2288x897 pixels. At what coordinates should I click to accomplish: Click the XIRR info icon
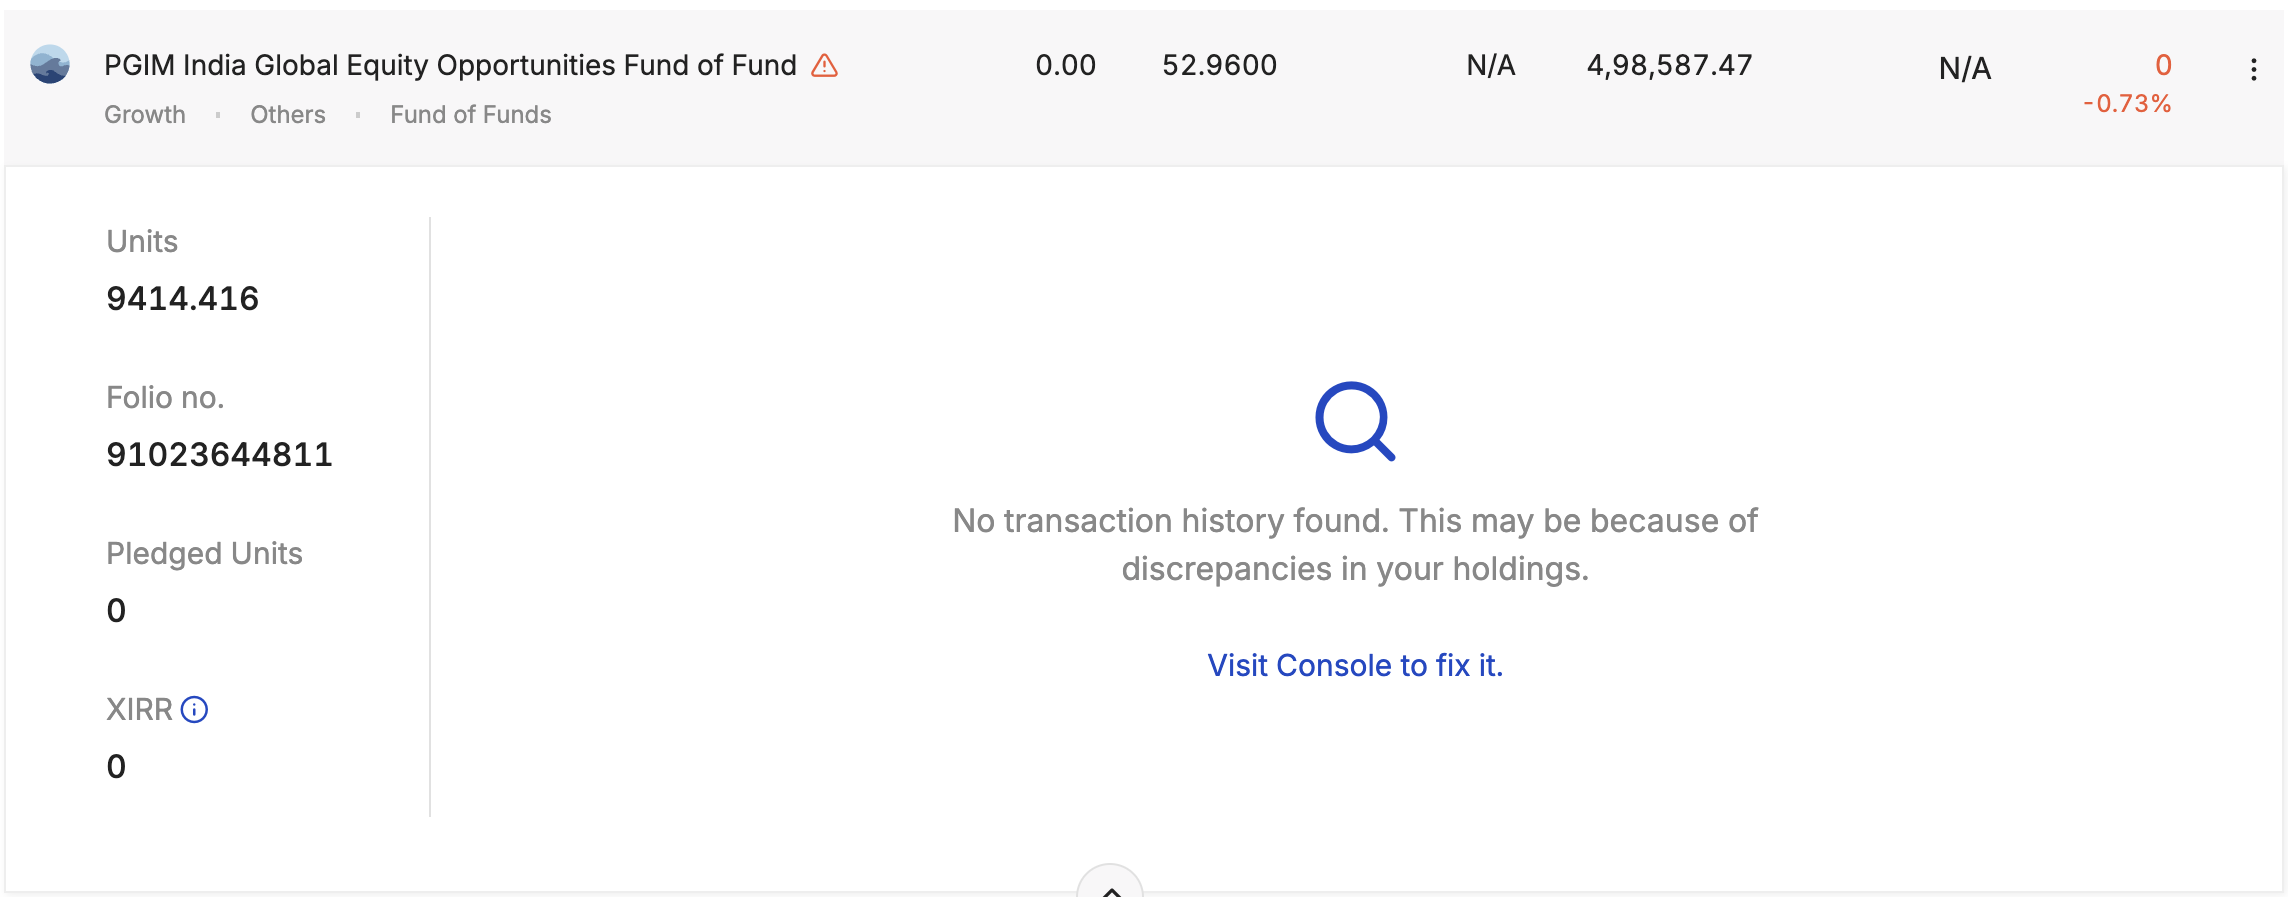pyautogui.click(x=194, y=710)
